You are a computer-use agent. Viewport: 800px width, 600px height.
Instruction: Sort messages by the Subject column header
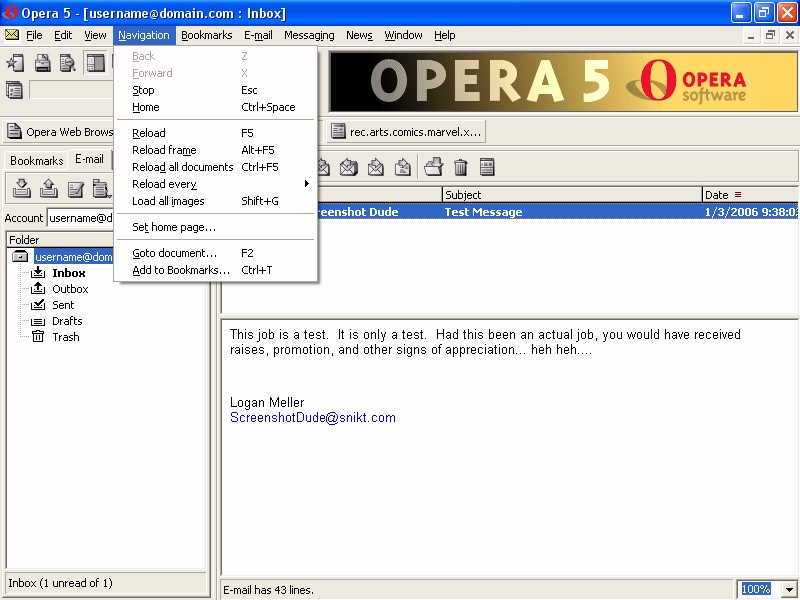click(x=572, y=194)
